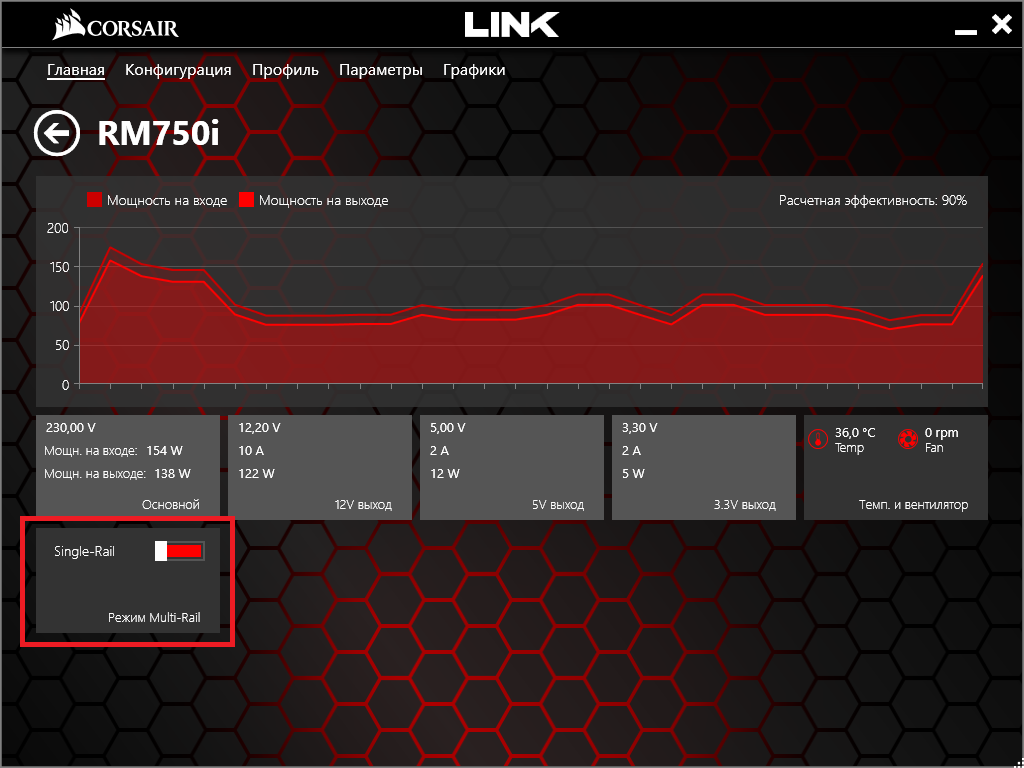Open the Главная tab
The width and height of the screenshot is (1024, 768).
[x=76, y=70]
